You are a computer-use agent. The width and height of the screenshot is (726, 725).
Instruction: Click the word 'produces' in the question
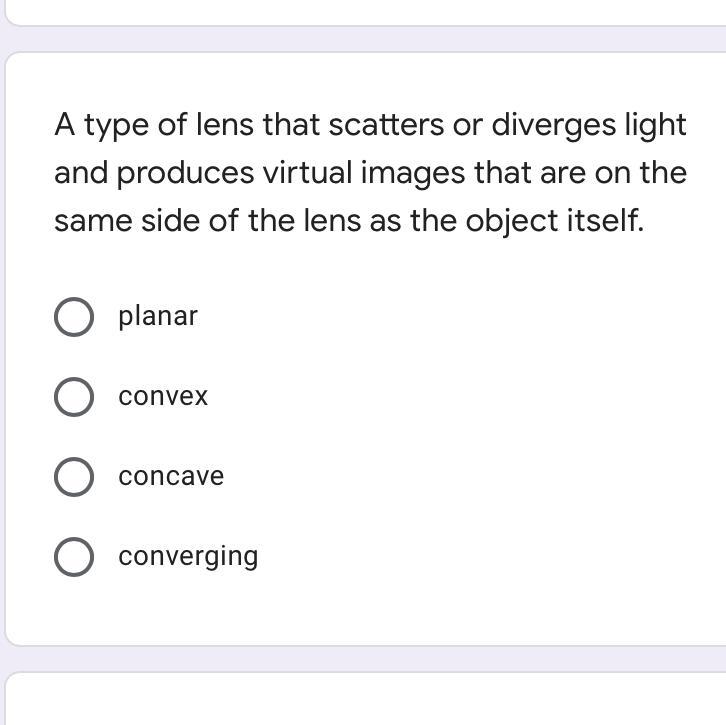pos(185,174)
